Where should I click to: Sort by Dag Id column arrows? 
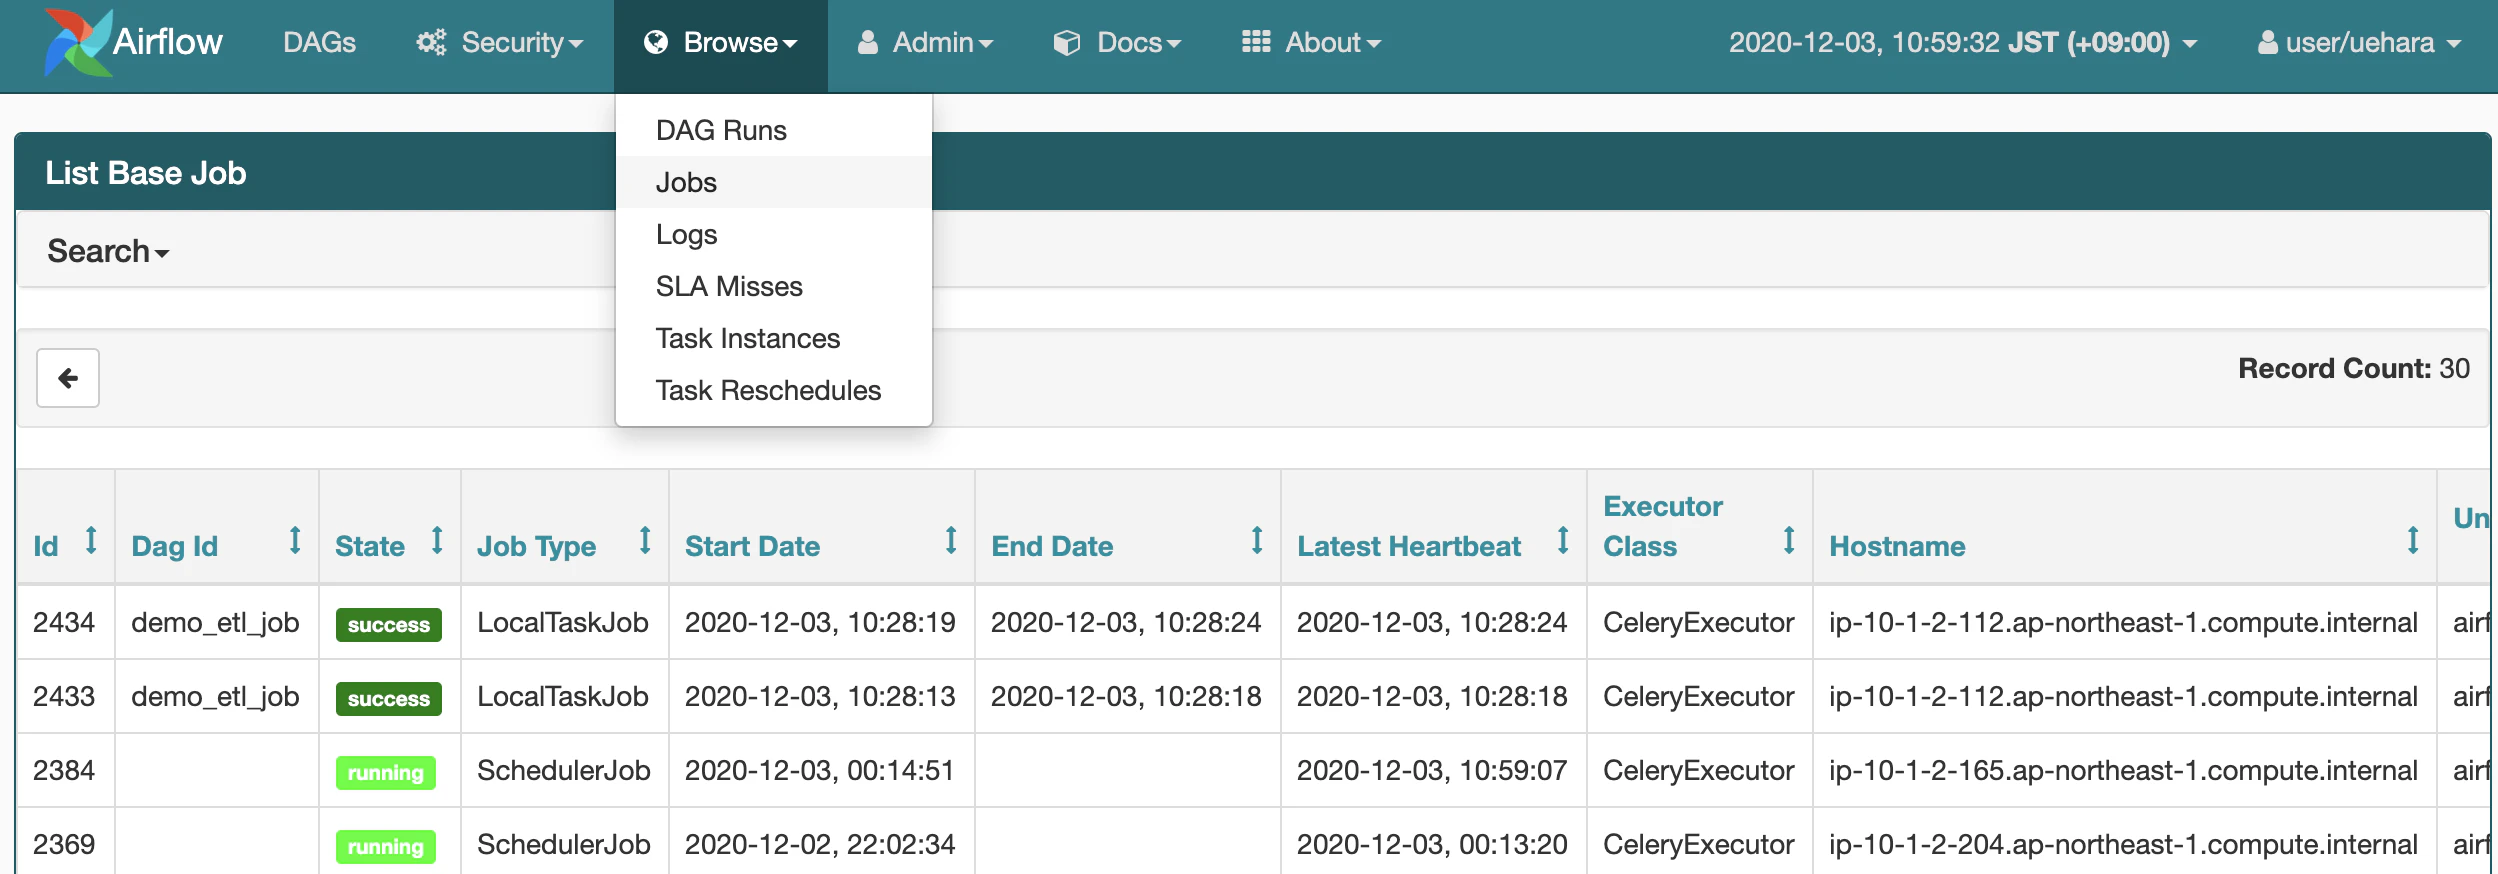[295, 541]
